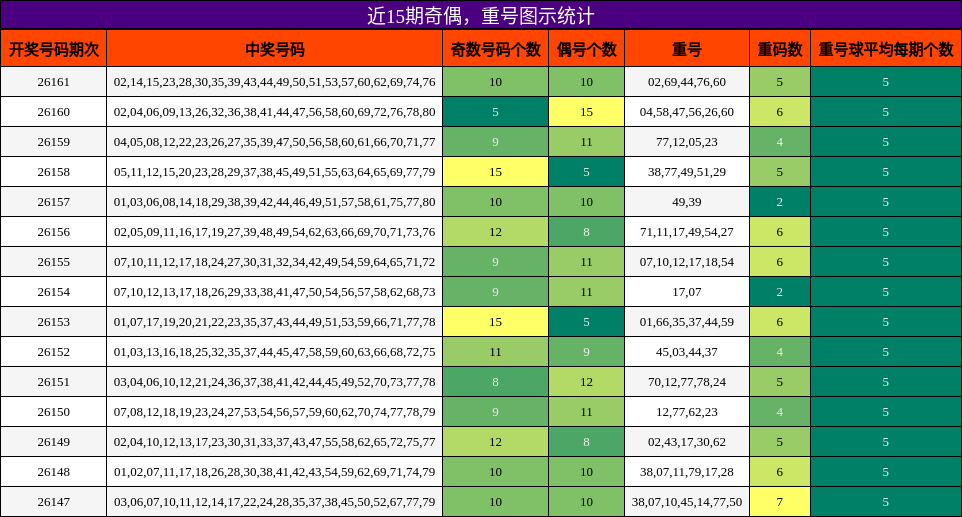This screenshot has width=962, height=517.
Task: Click repeat numbers 77,12,05,23
Action: [687, 142]
